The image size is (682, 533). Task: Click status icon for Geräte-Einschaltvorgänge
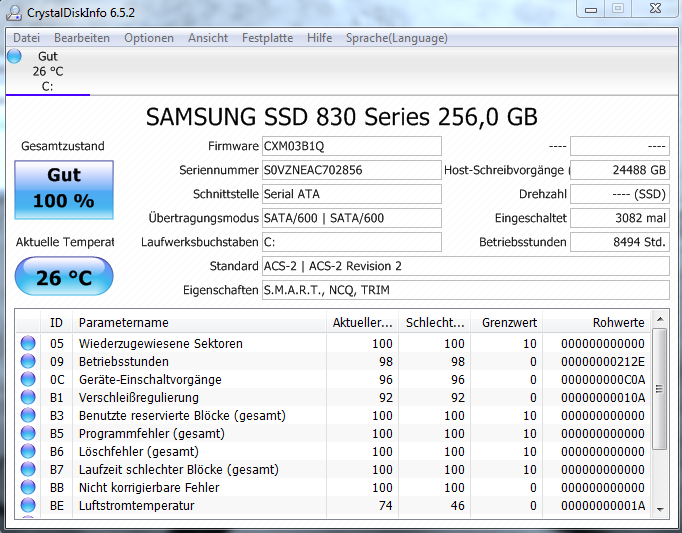[x=28, y=379]
